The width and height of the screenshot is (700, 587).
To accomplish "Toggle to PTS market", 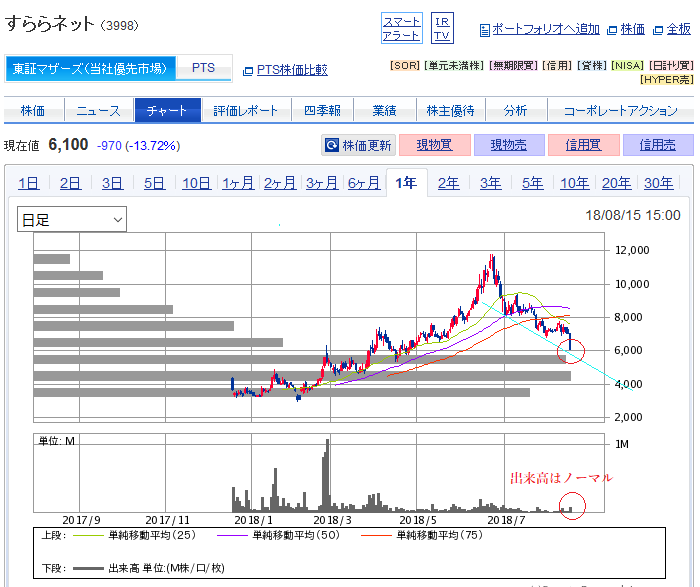I will pos(203,68).
